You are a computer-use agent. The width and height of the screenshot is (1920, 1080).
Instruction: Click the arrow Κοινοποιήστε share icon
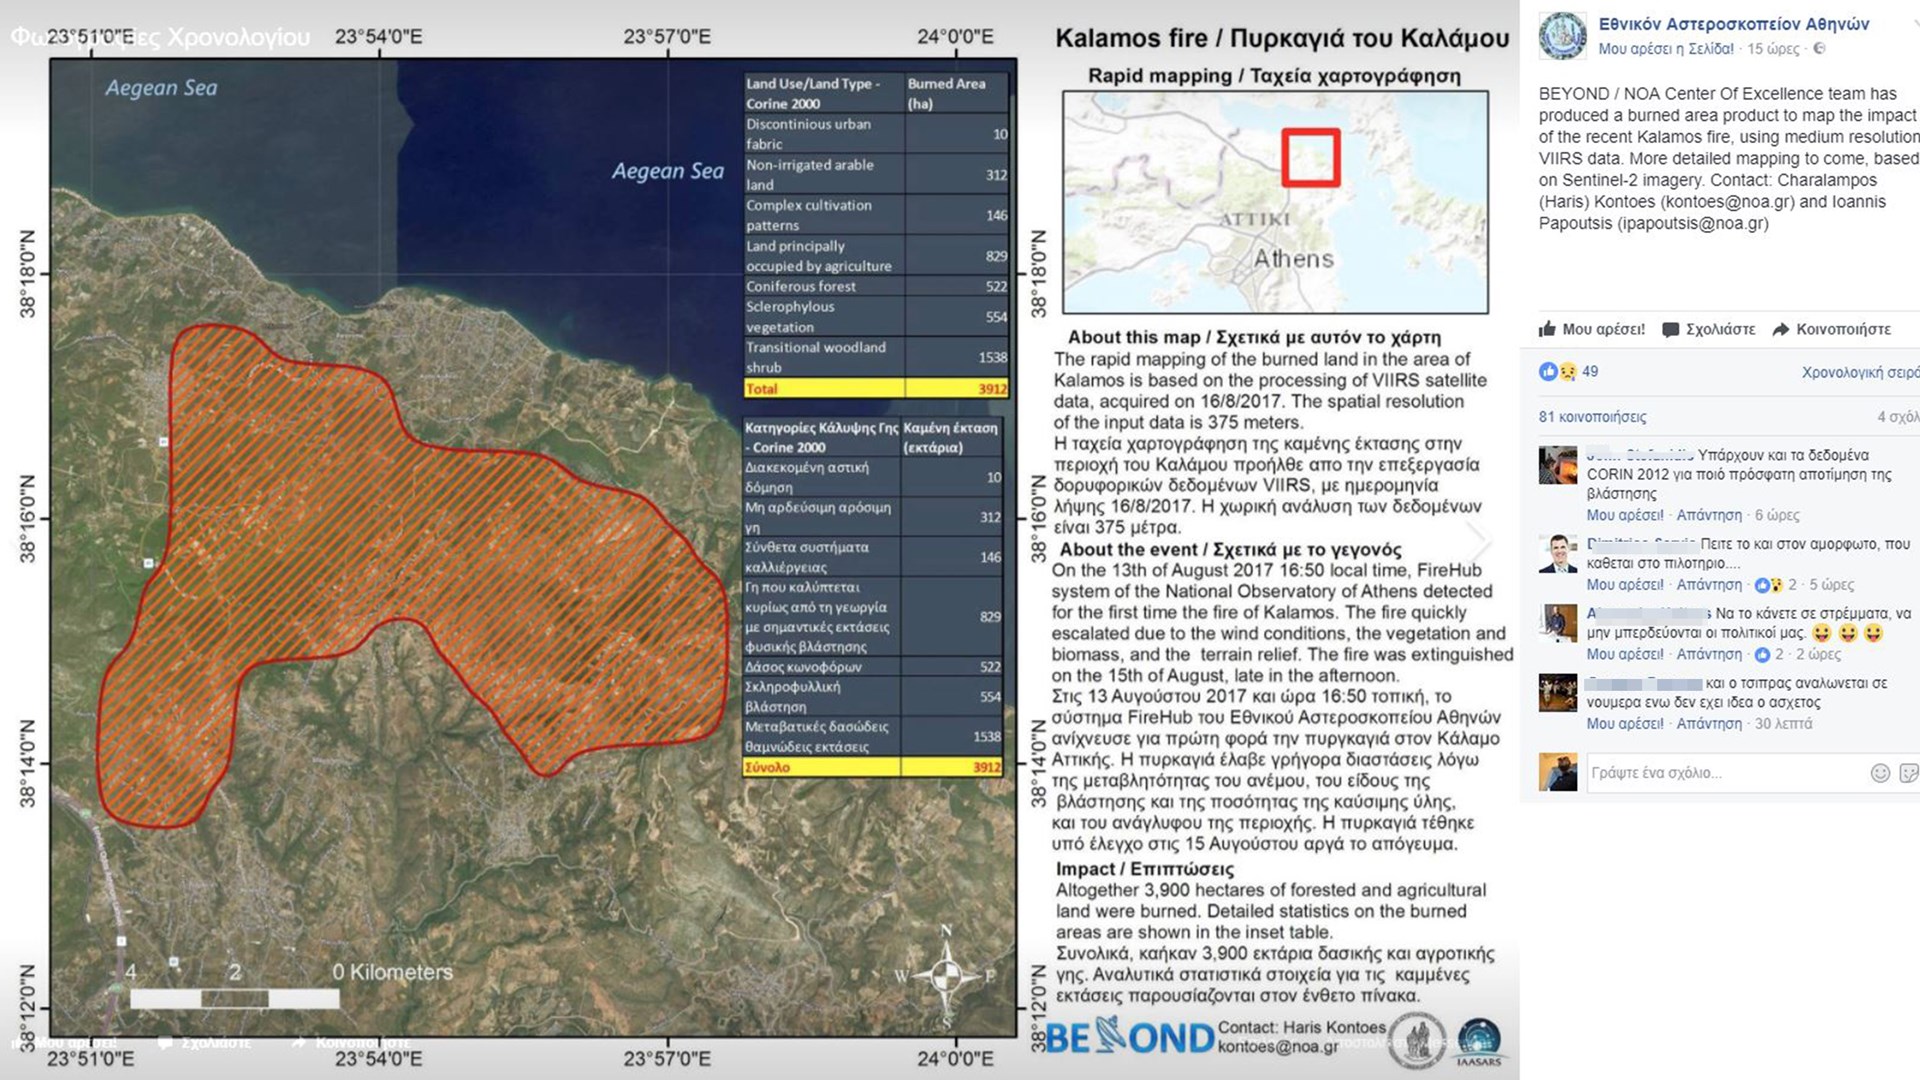[1782, 329]
